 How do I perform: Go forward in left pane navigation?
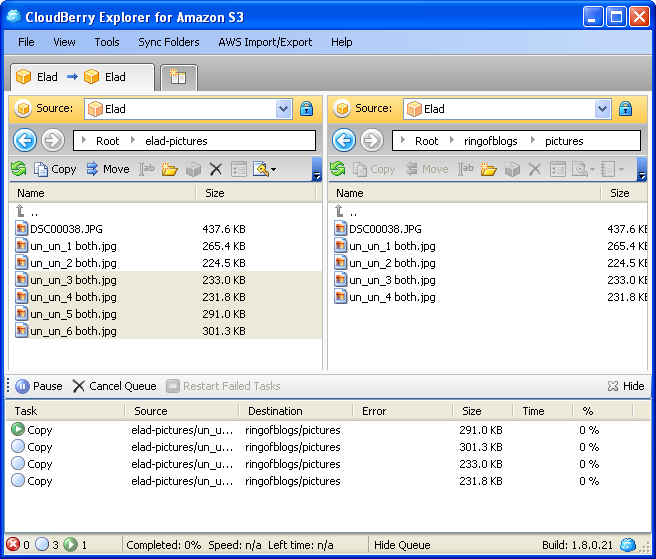(x=52, y=140)
